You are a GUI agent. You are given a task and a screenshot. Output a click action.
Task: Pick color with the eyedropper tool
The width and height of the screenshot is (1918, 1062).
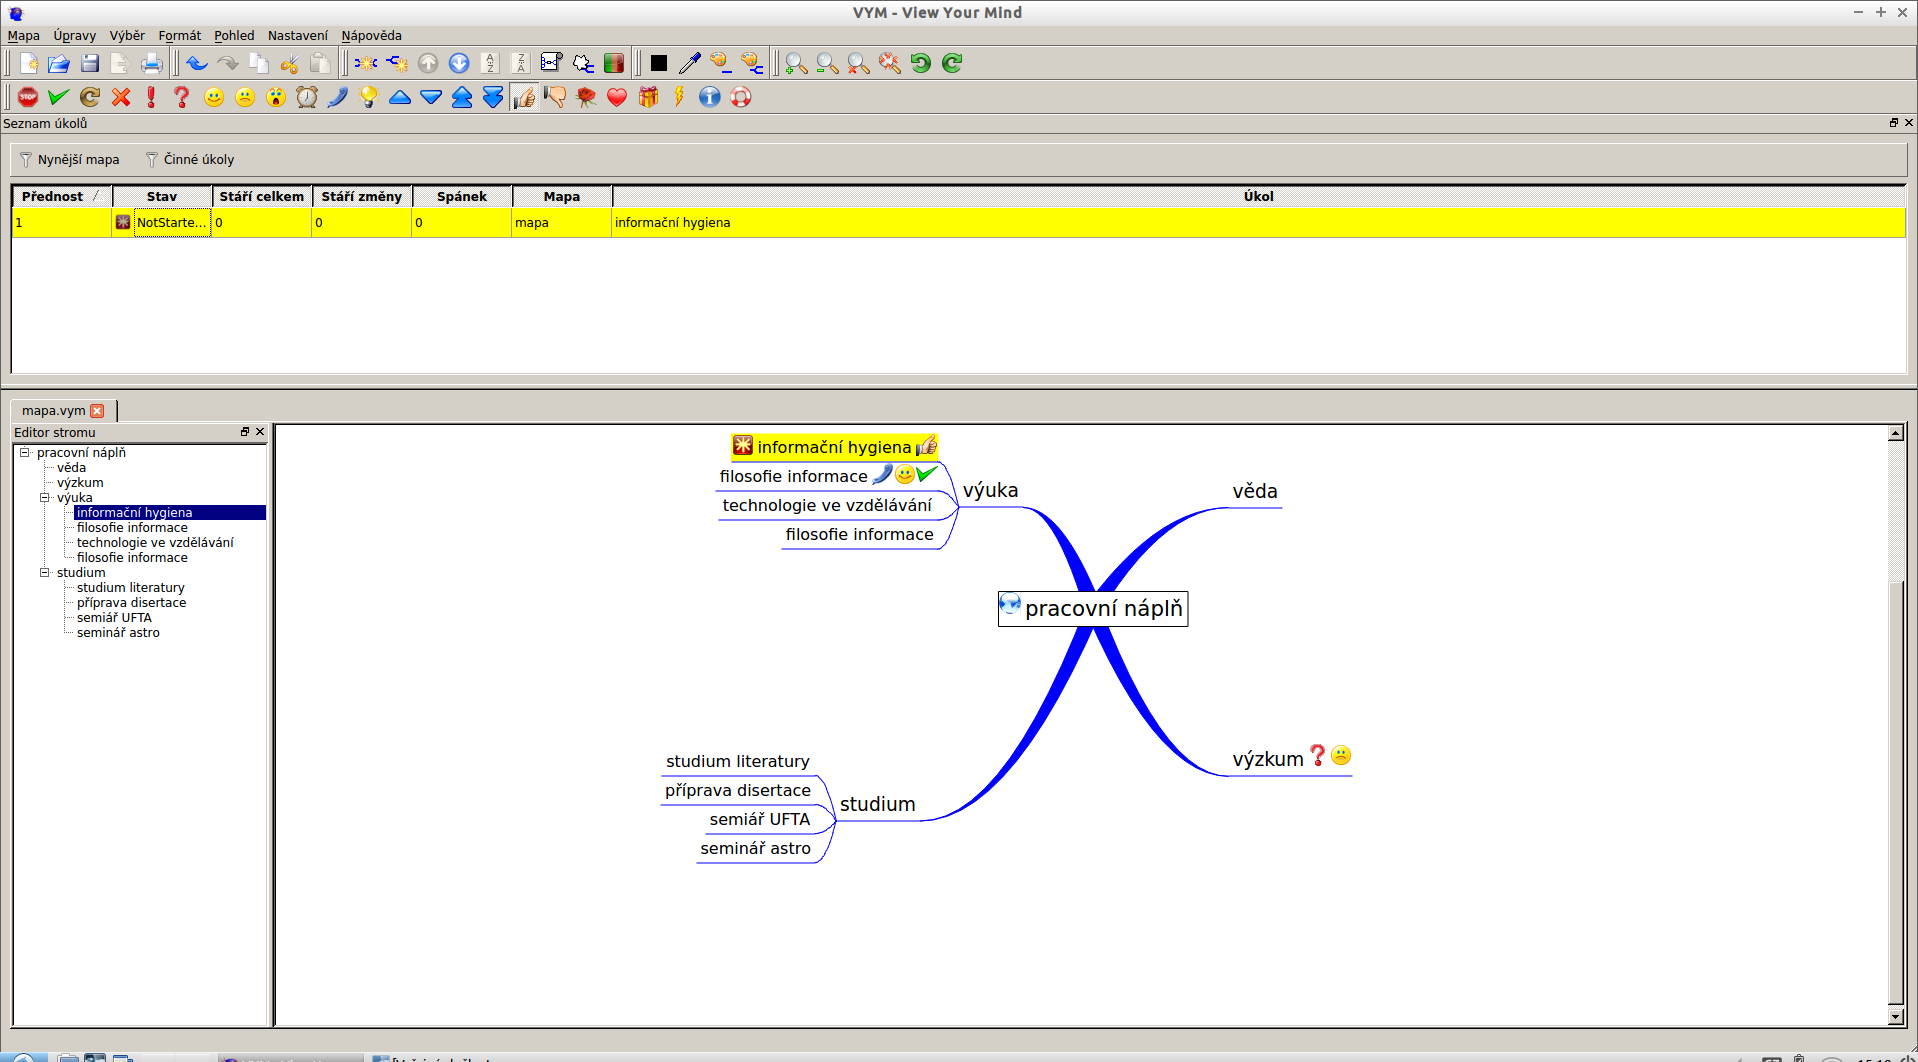pos(689,64)
